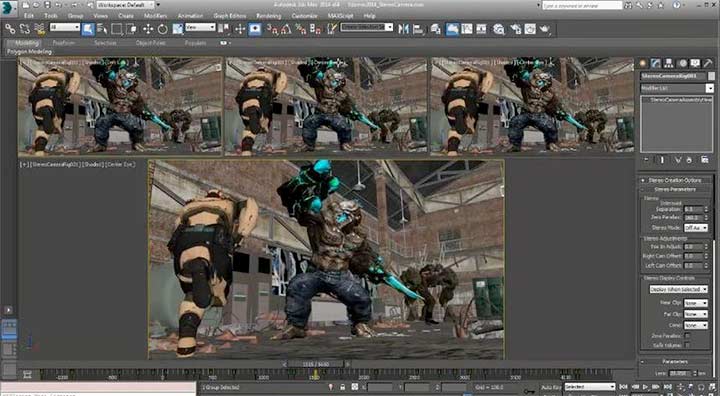Screen dimensions: 720x396
Task: Click the Polygon Modeling panel label
Action: click(29, 52)
